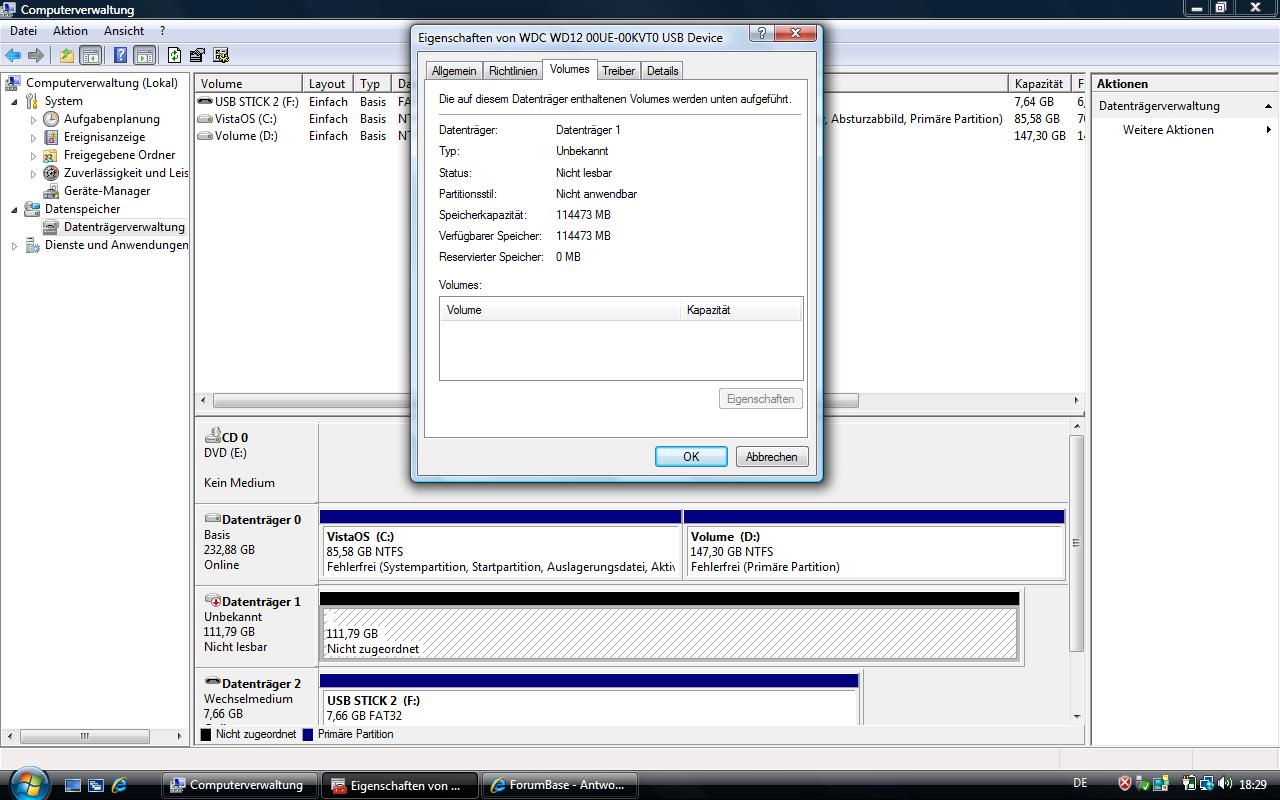Click the up-one-level folder icon
This screenshot has height=800, width=1280.
[66, 56]
